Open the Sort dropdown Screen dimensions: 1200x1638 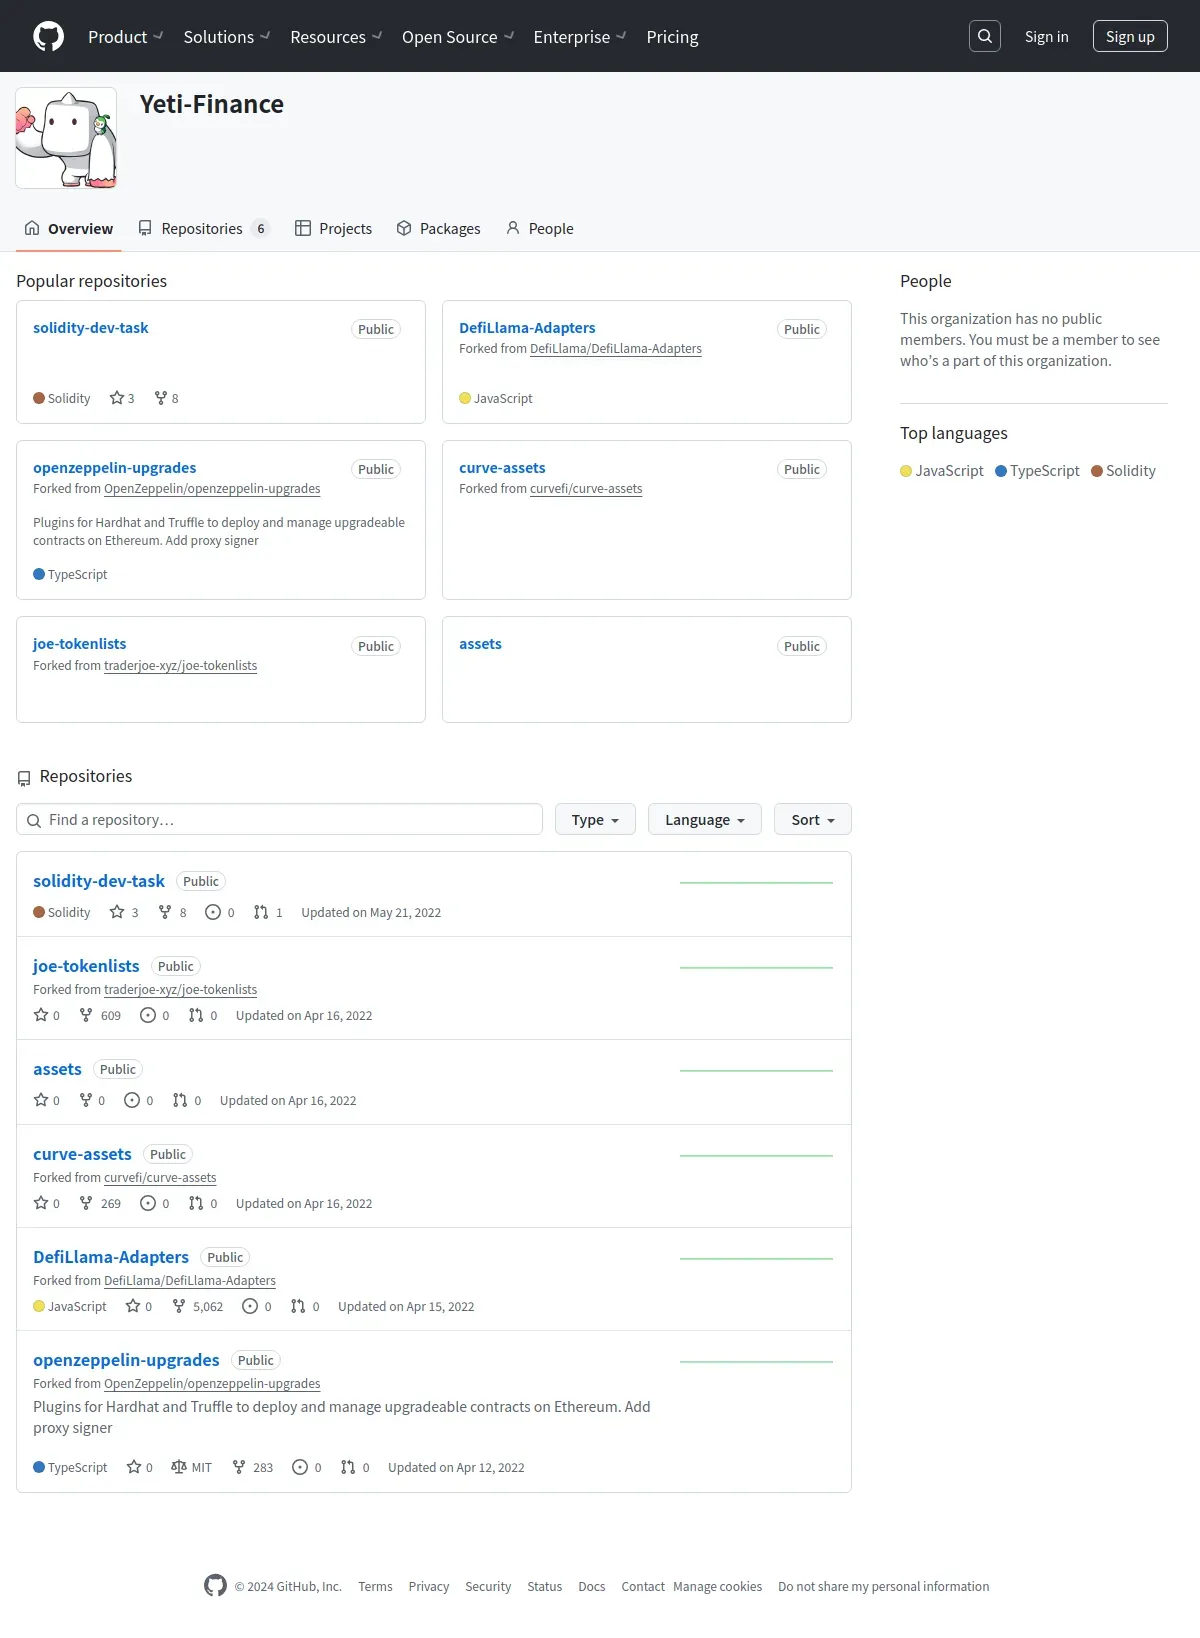point(813,819)
